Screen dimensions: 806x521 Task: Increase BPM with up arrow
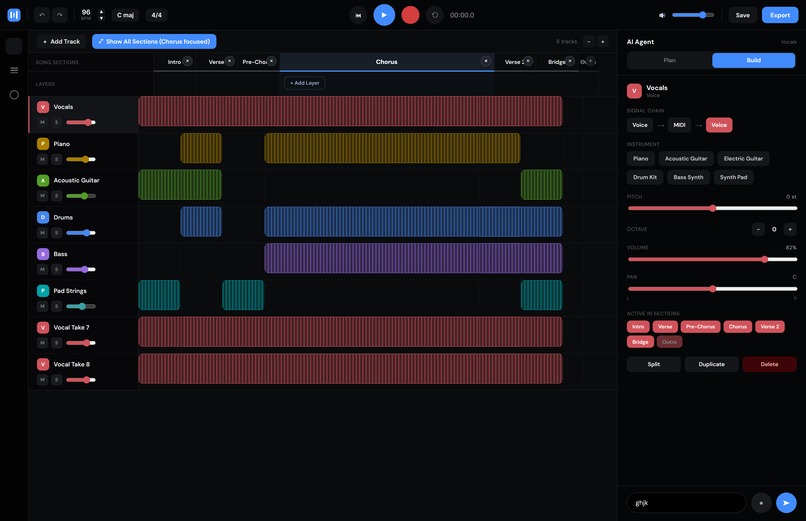(x=101, y=12)
